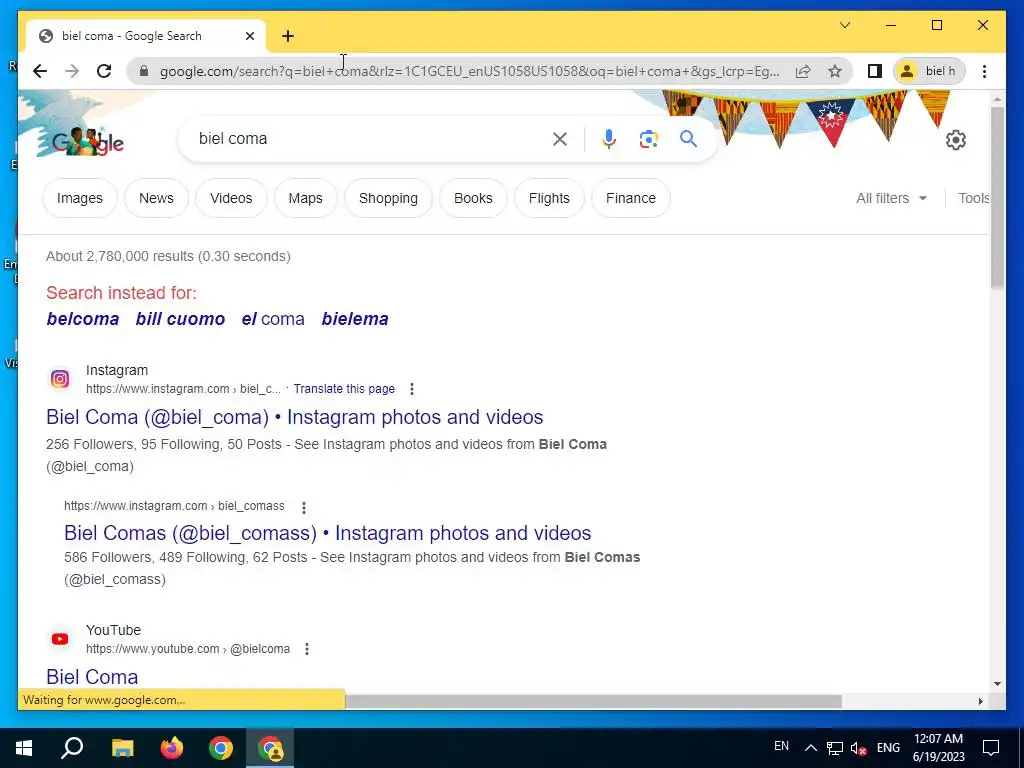Image resolution: width=1024 pixels, height=768 pixels.
Task: Open more options for biel_coma Instagram result
Action: [411, 389]
